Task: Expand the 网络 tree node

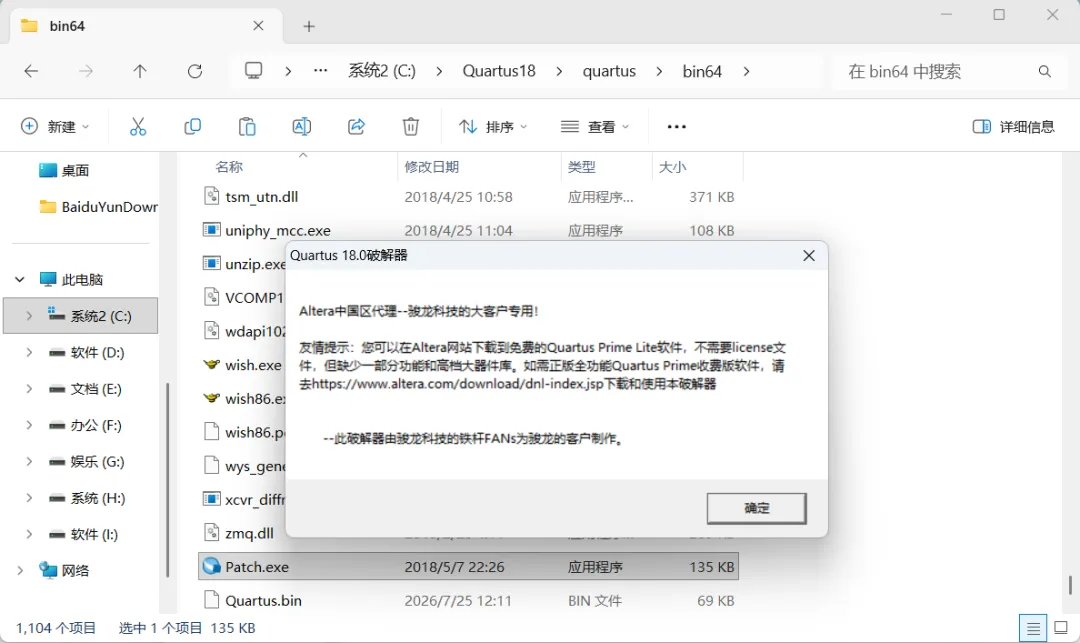Action: click(x=20, y=570)
